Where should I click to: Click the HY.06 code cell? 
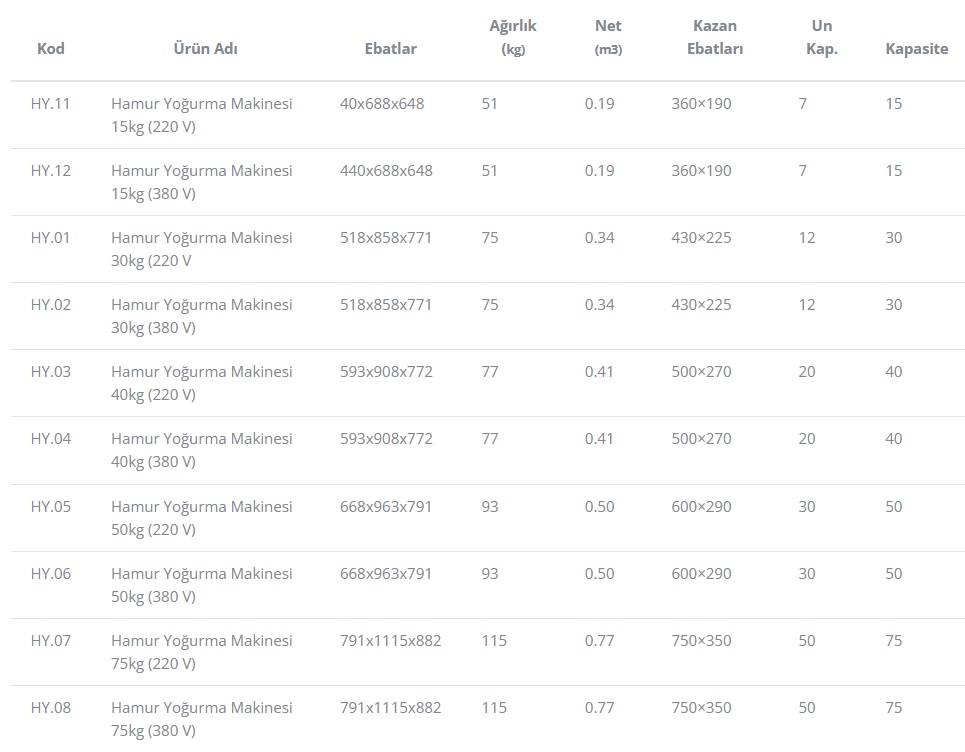pyautogui.click(x=51, y=573)
